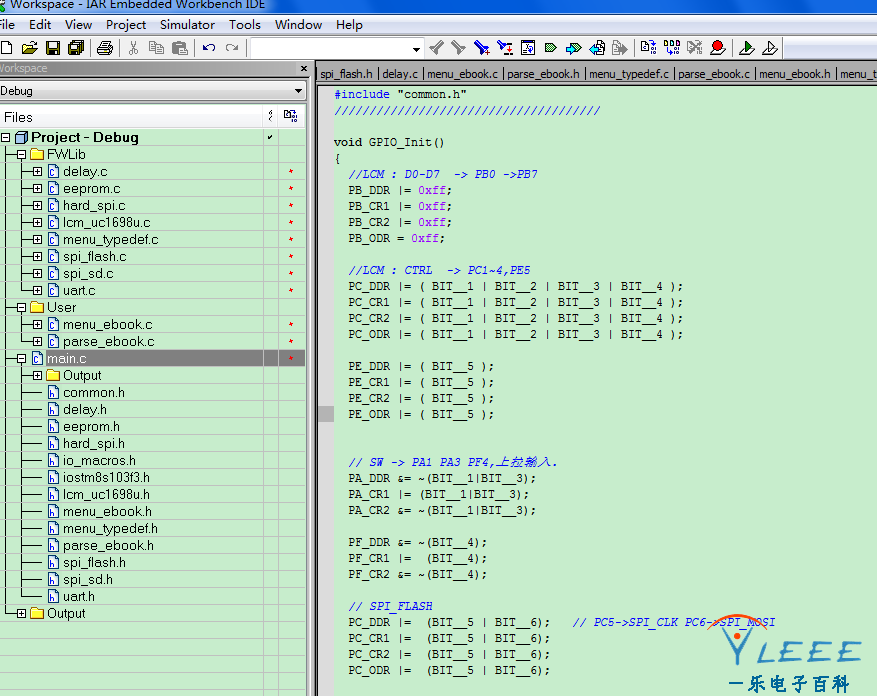Toggle breakpoint with red circle icon

point(718,48)
